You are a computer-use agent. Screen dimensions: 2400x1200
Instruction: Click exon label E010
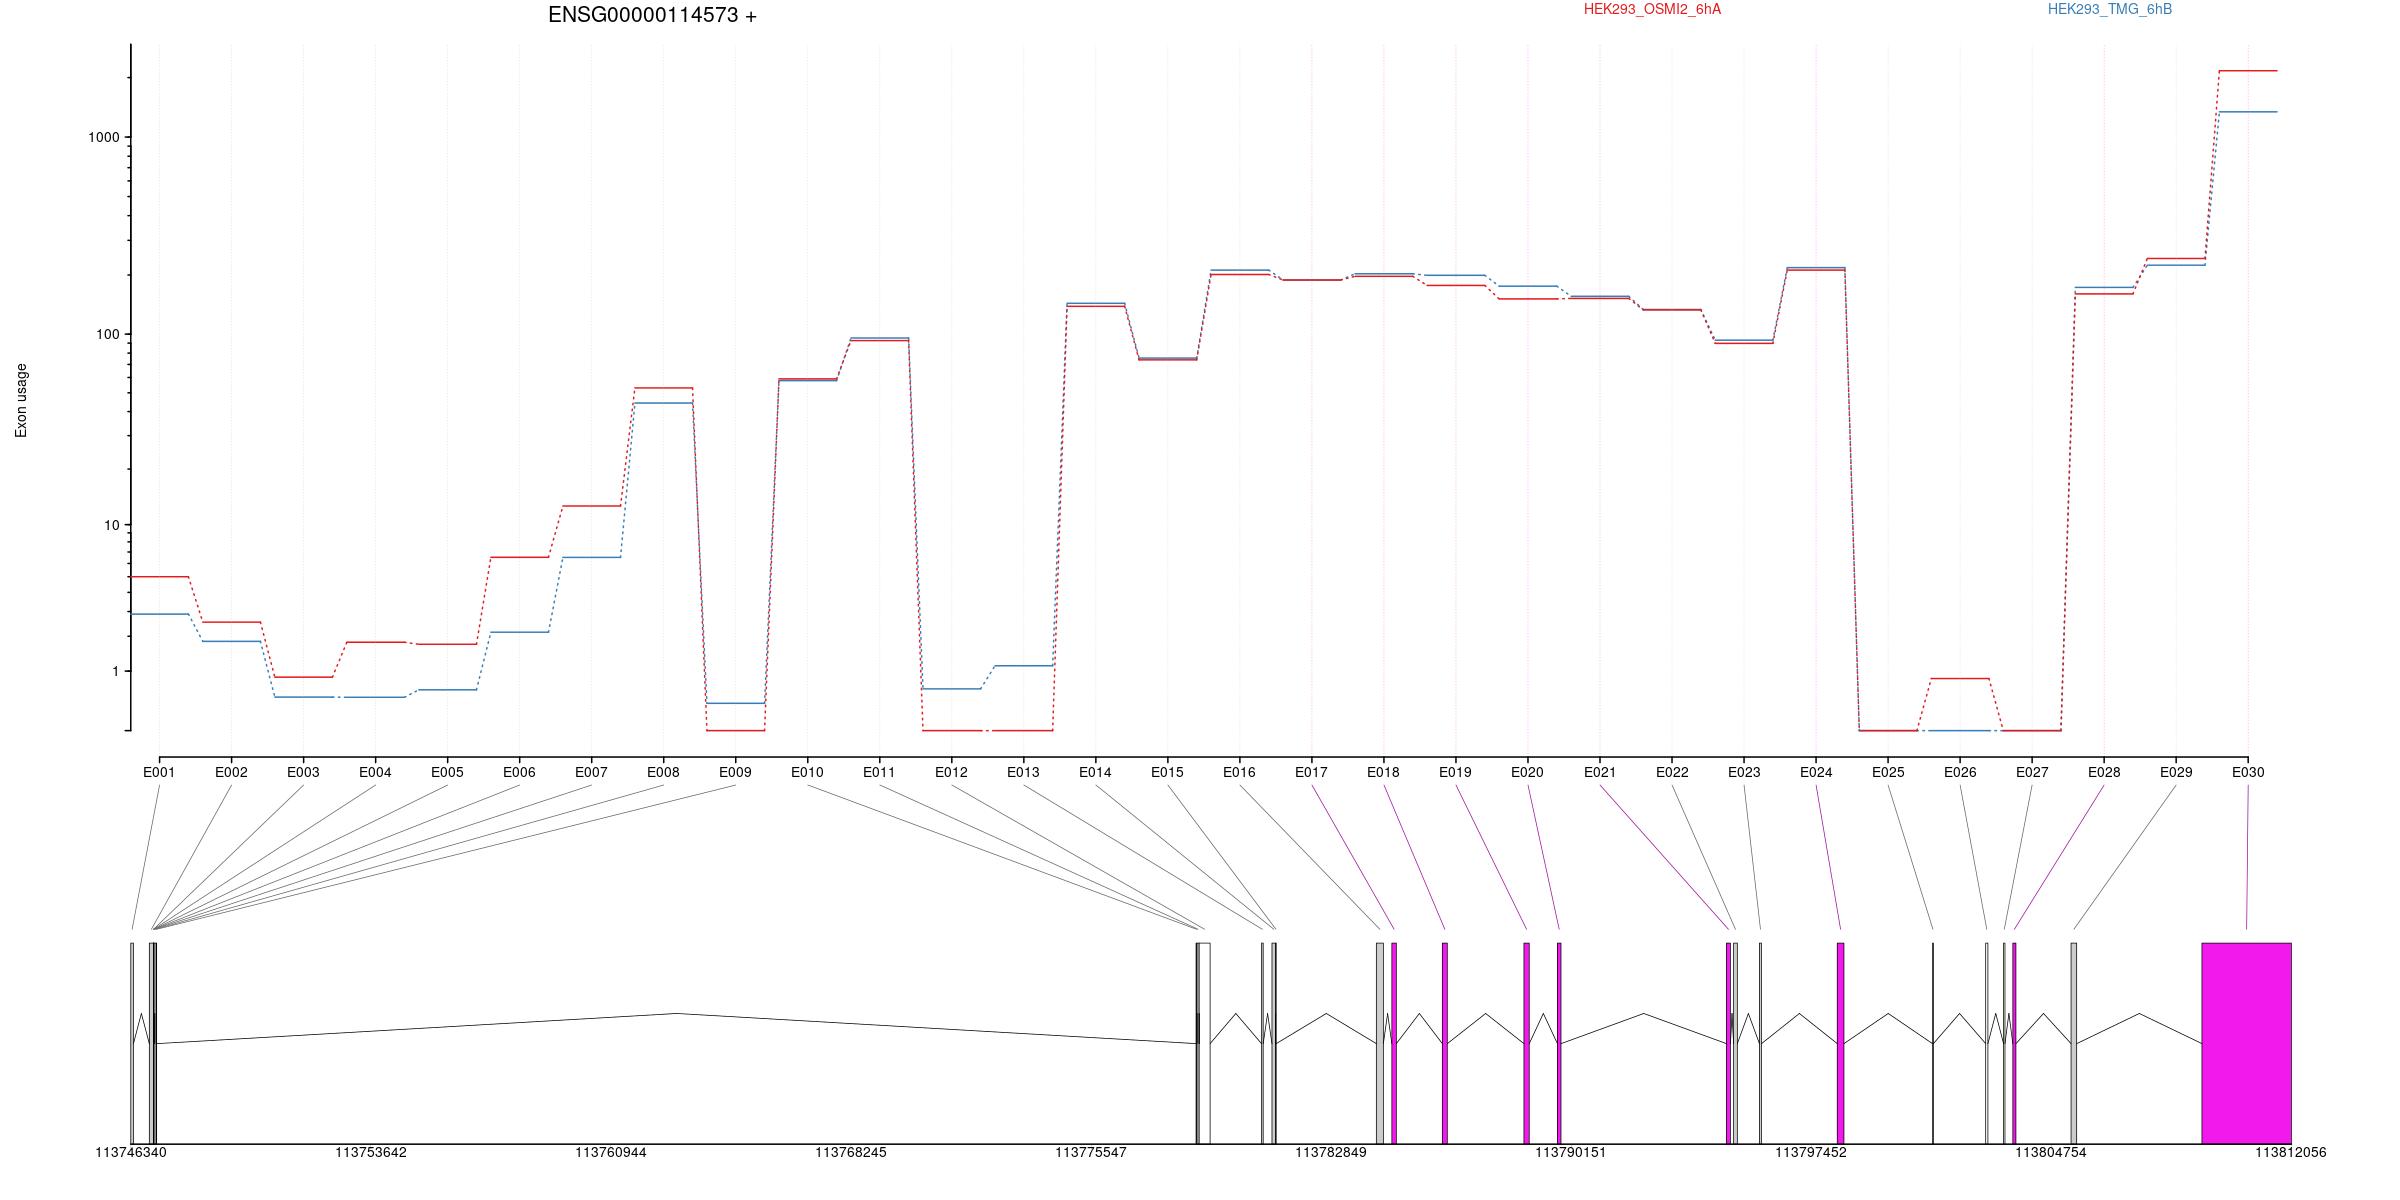(807, 772)
